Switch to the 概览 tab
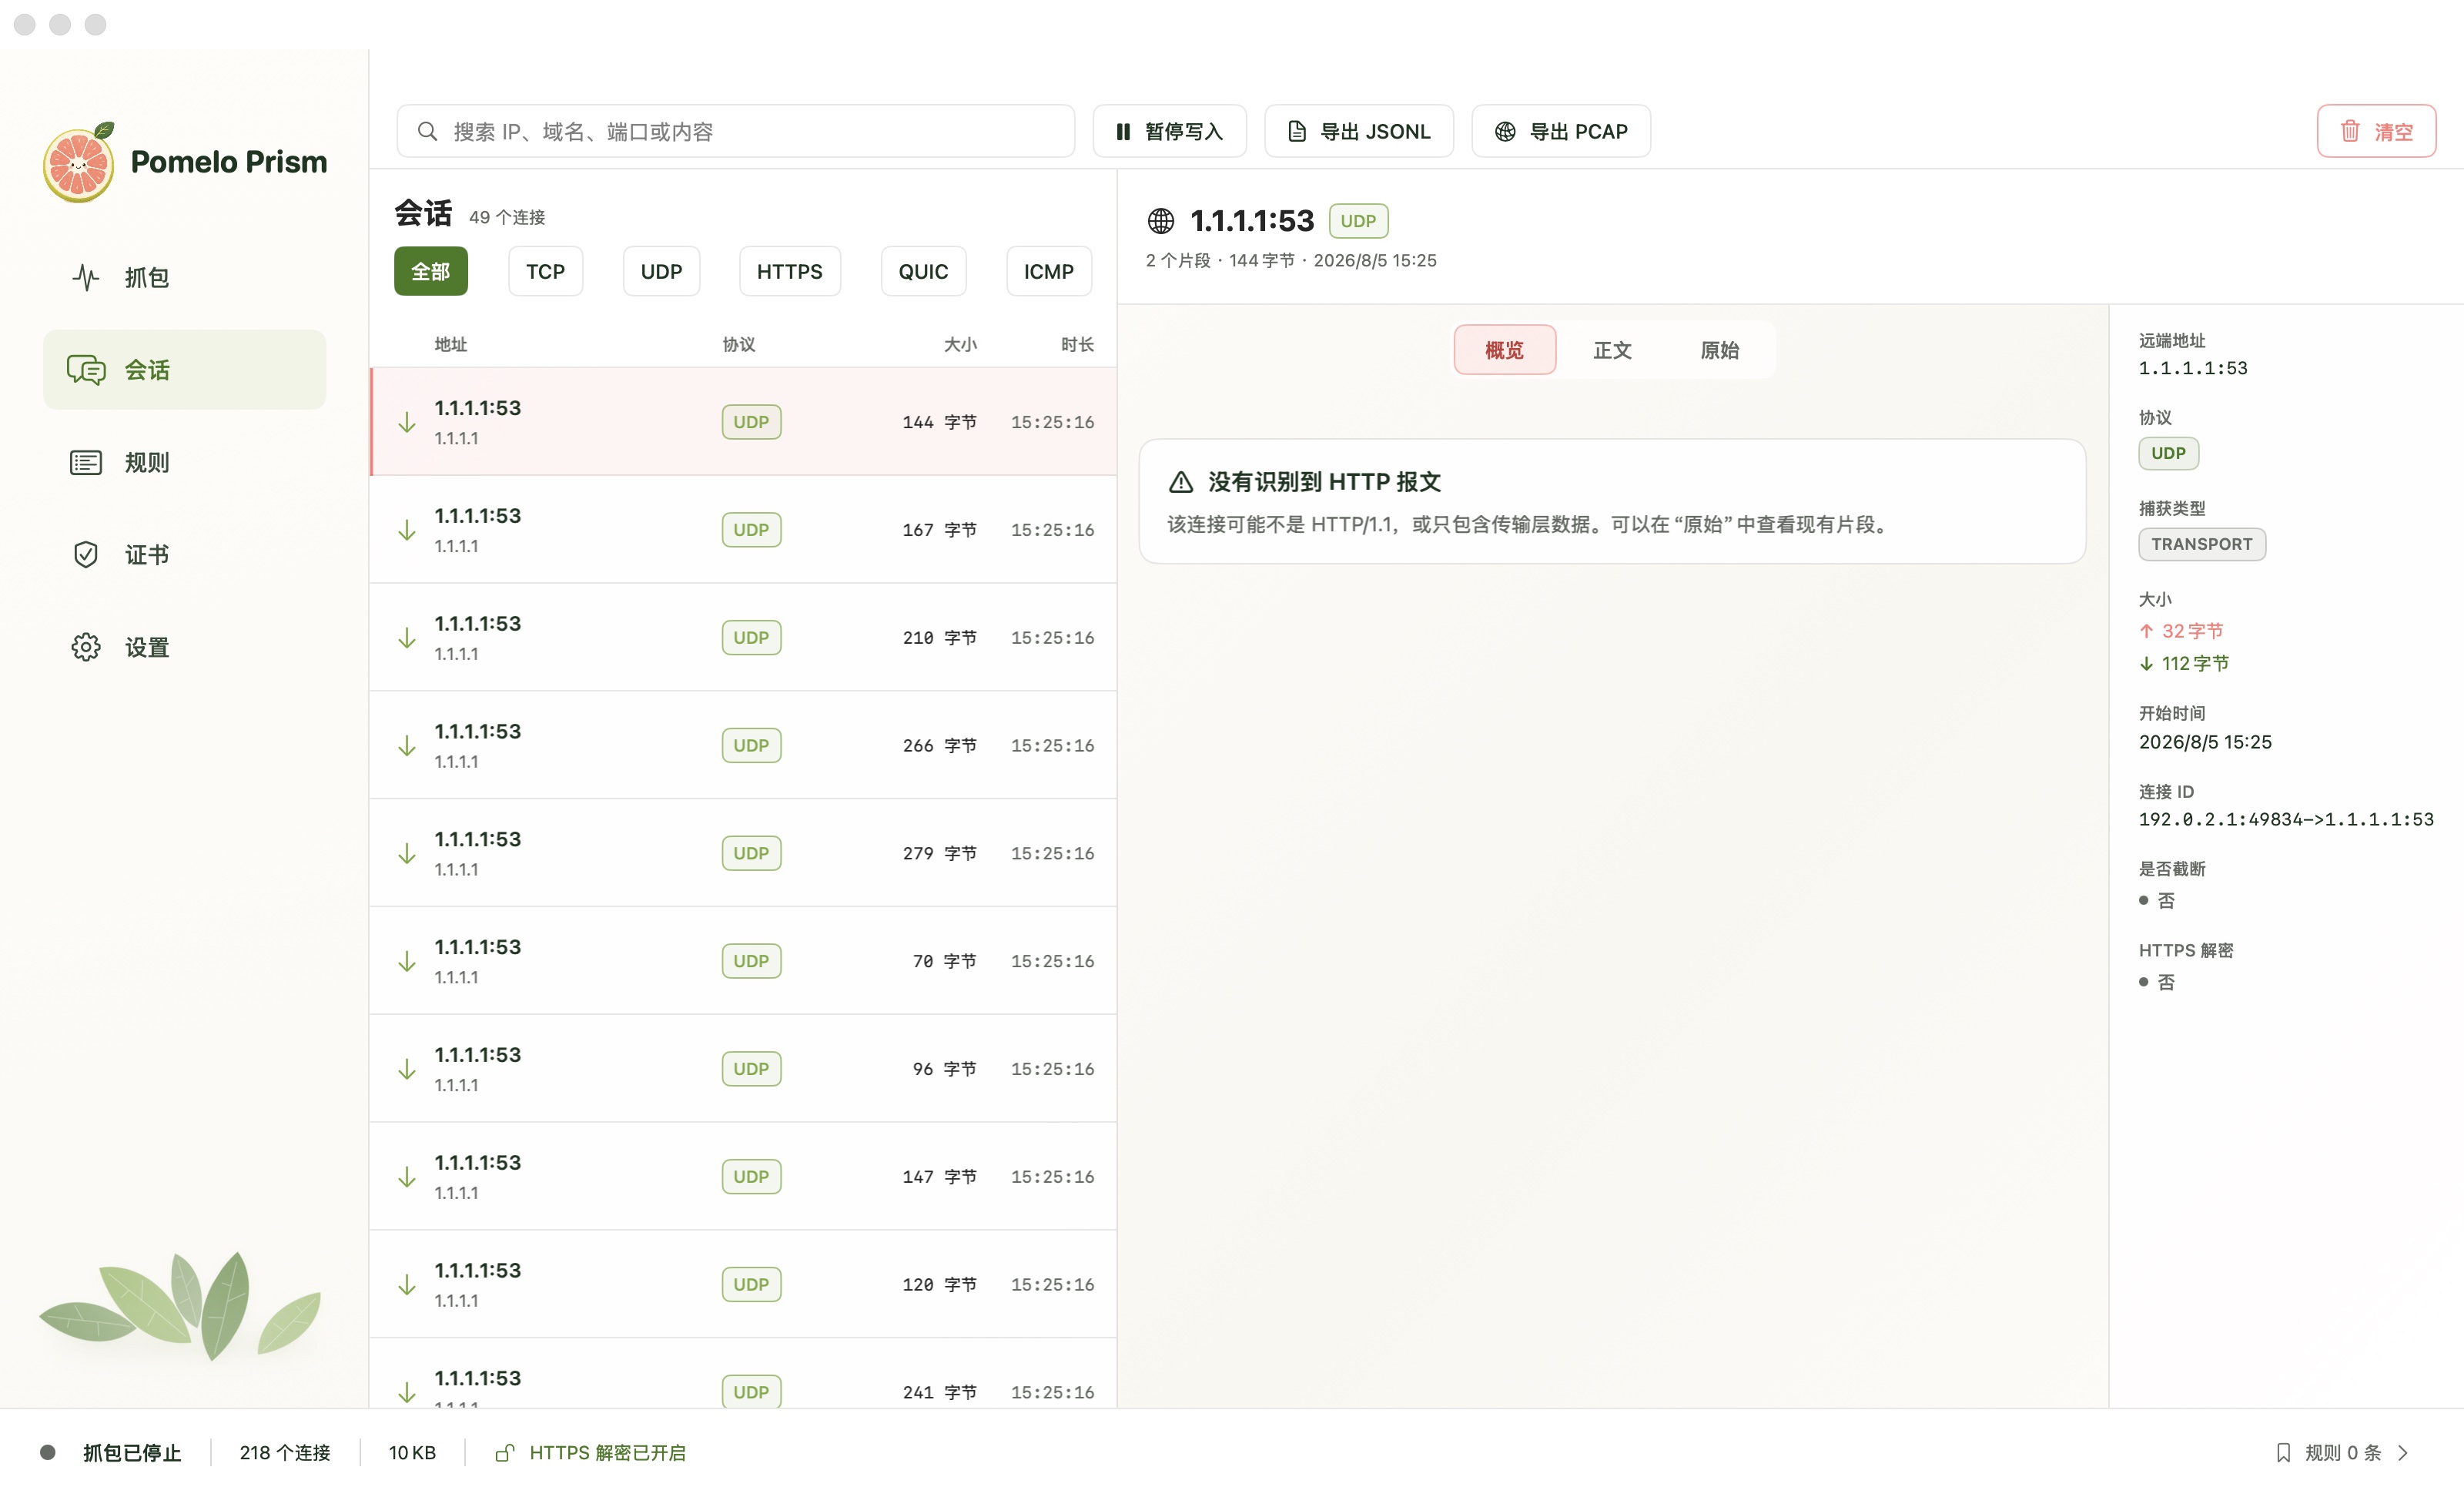Screen dimensions: 2464x1497 [1504, 350]
